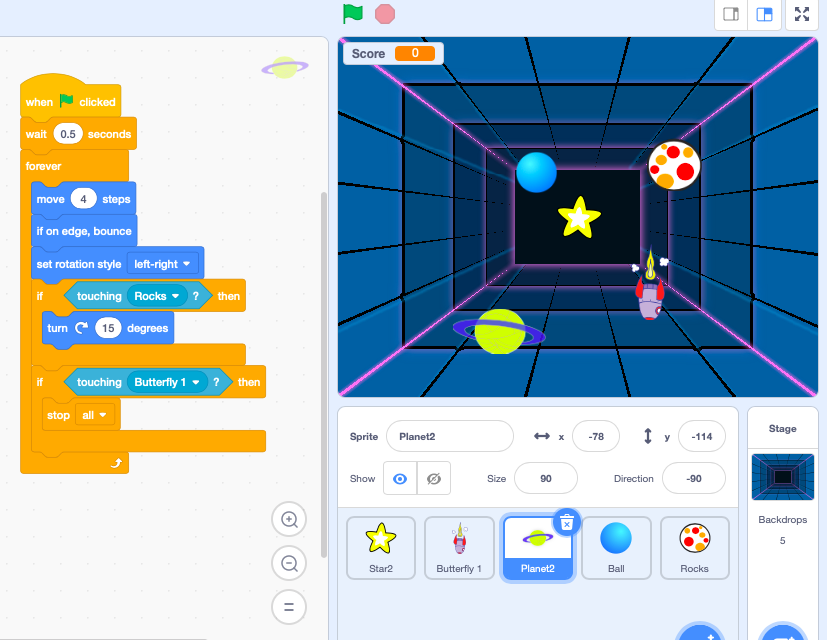Show the Planet2 sprite with eye toggle
Screen dimensions: 827x640
click(399, 478)
